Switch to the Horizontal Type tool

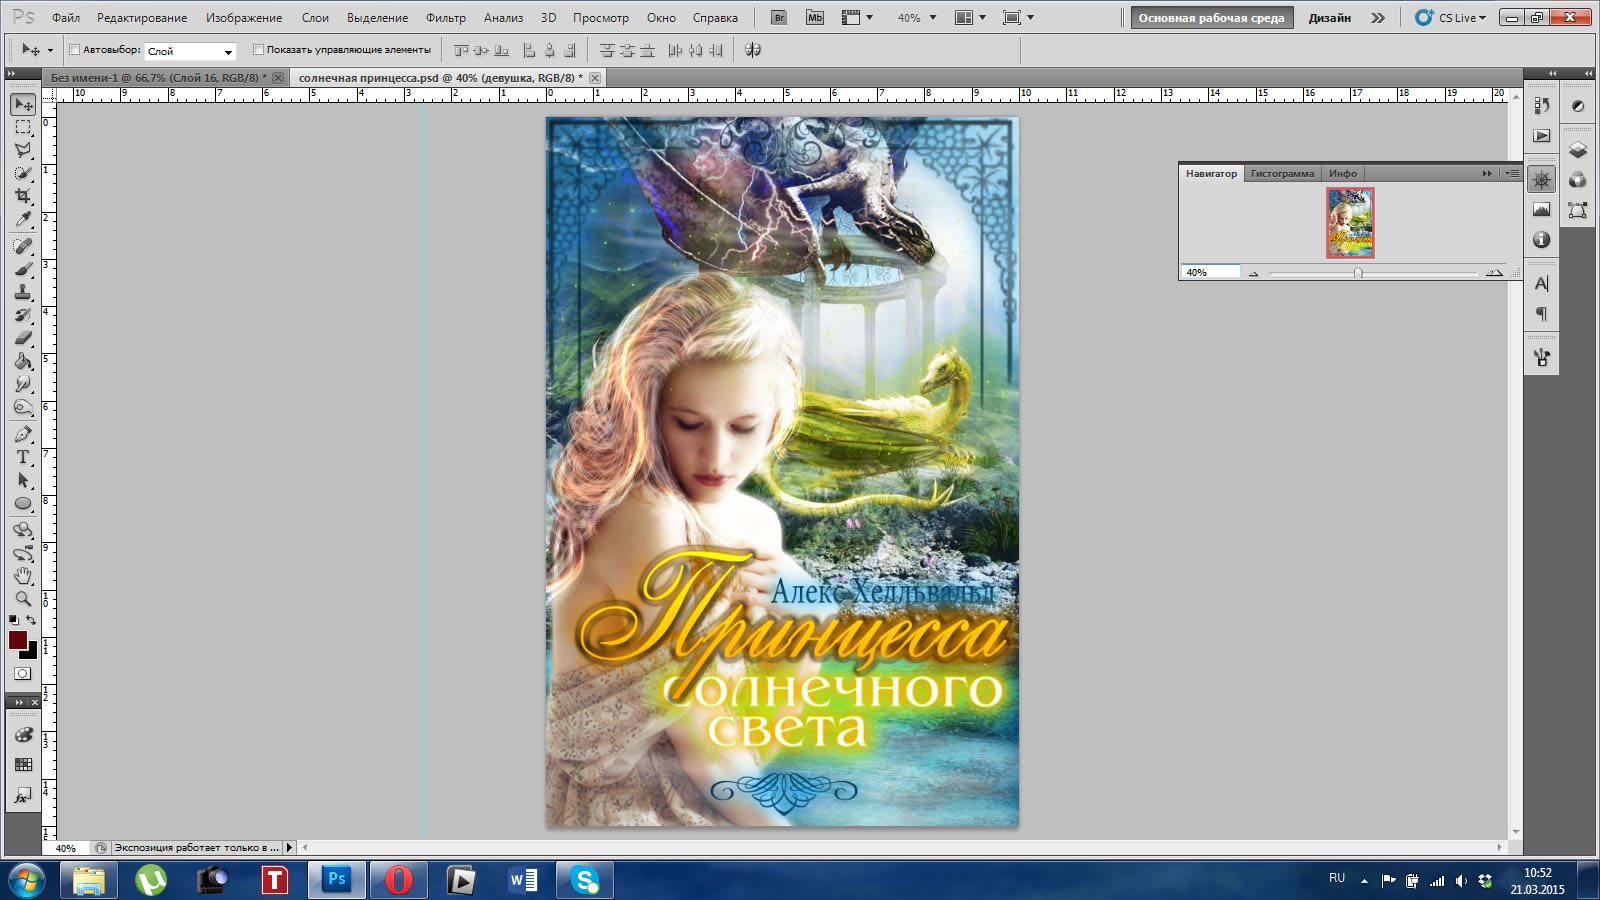tap(23, 457)
